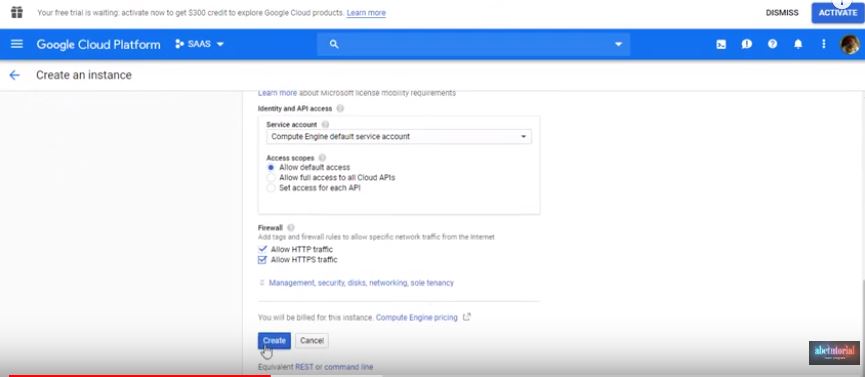Open the feedback/alert chat icon
Viewport: 865px width, 377px height.
pos(746,44)
